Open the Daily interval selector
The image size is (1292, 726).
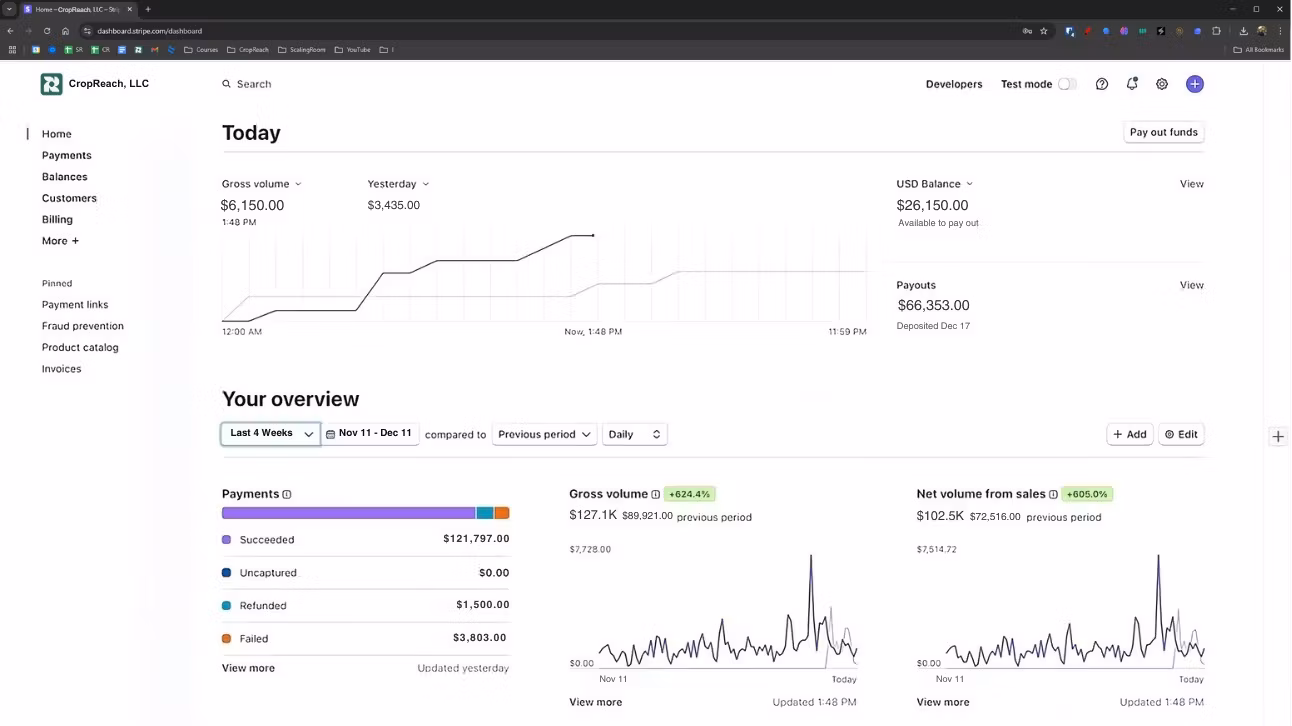point(634,434)
